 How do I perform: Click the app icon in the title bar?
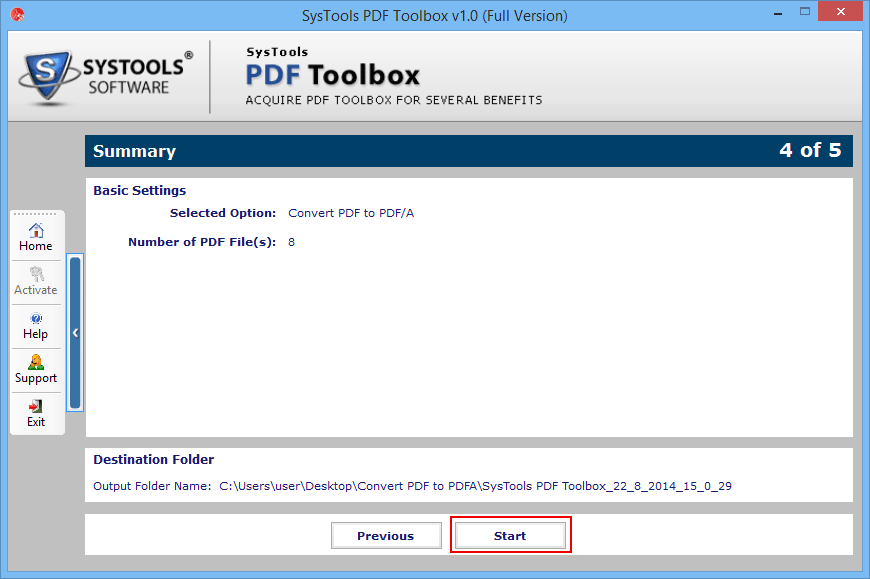tap(17, 14)
